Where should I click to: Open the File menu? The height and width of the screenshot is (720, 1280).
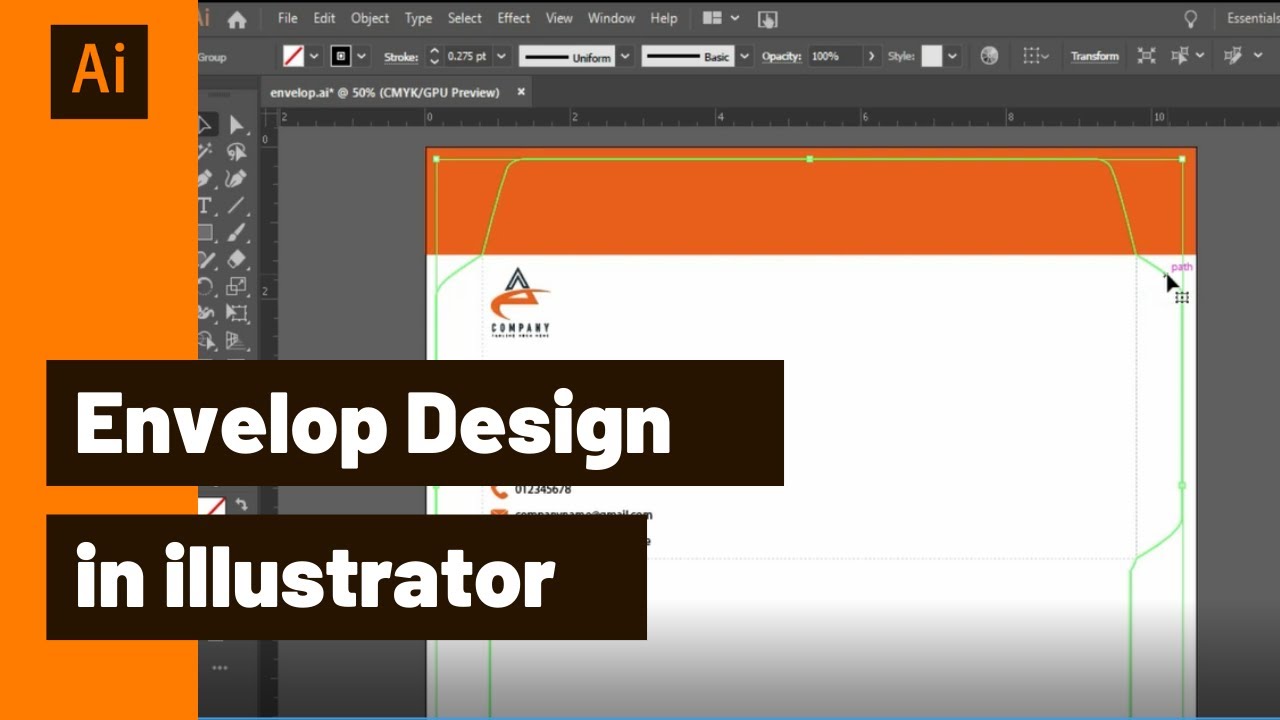click(x=288, y=18)
